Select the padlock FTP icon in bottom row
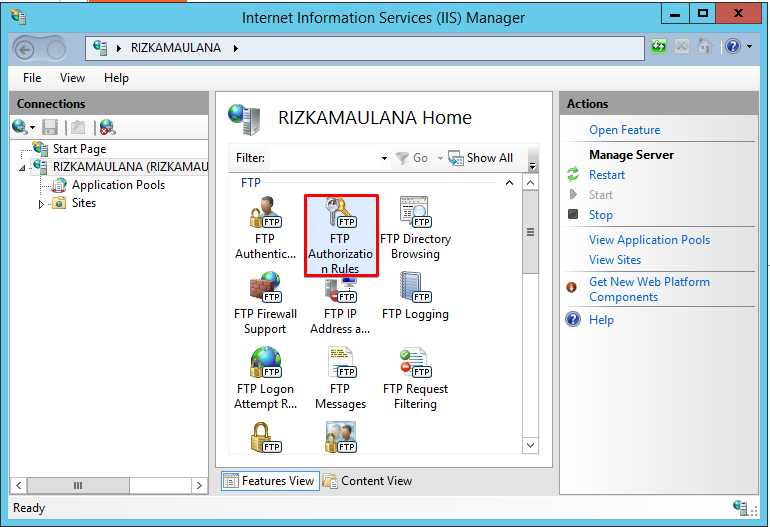This screenshot has height=527, width=770. tap(265, 437)
